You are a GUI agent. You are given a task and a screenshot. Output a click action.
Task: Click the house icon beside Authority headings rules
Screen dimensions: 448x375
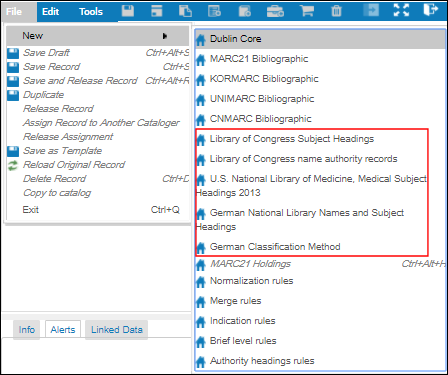coord(201,362)
